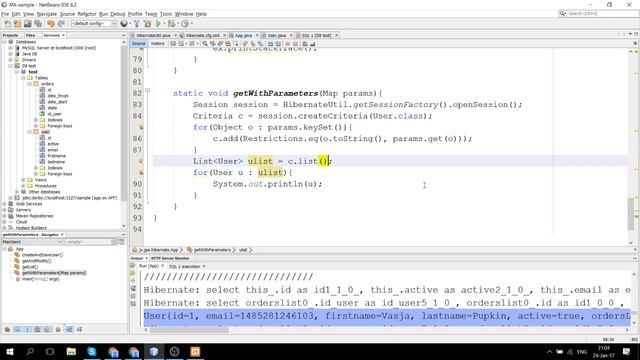
Task: Open HTTP Server Monitor tab
Action: click(170, 258)
